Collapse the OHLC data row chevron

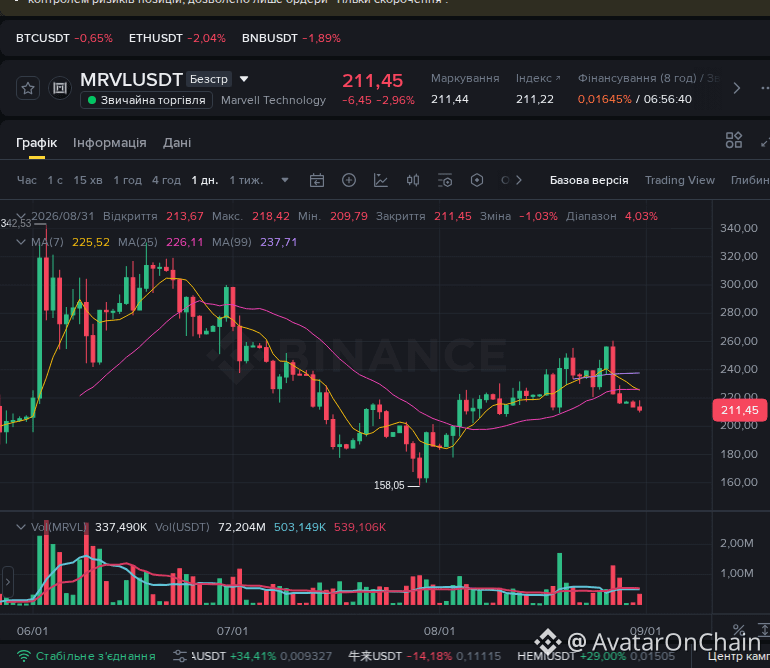click(x=21, y=216)
